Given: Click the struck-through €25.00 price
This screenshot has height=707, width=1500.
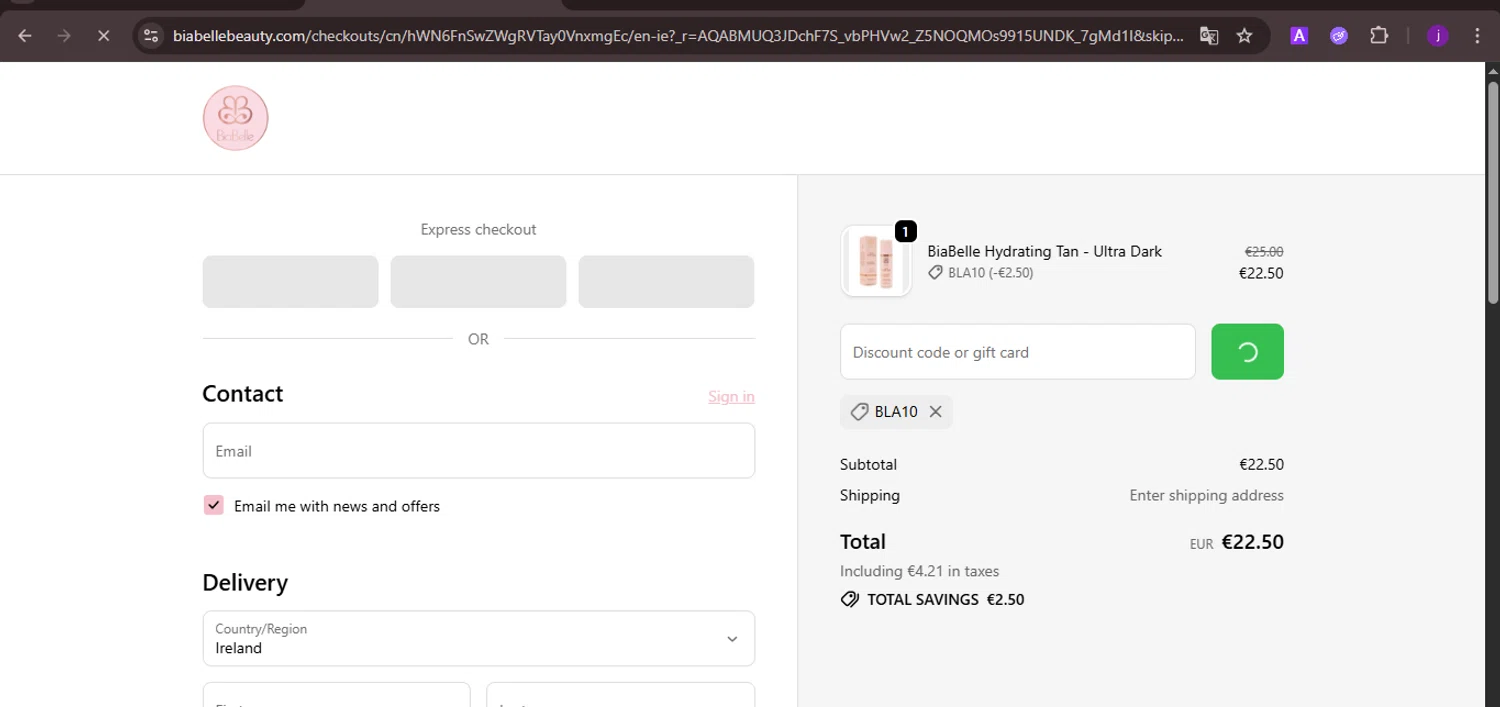Looking at the screenshot, I should [1264, 252].
